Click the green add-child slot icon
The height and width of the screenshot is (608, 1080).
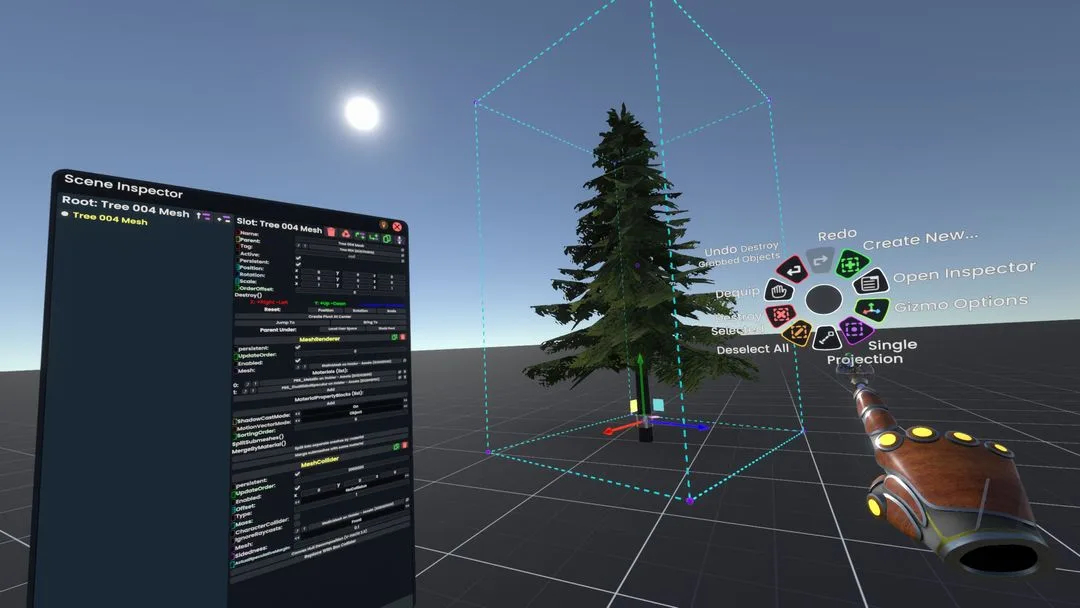point(374,237)
